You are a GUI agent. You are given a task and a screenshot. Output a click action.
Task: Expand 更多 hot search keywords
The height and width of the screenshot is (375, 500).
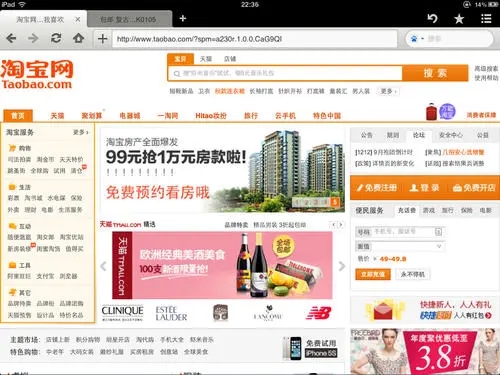click(388, 91)
